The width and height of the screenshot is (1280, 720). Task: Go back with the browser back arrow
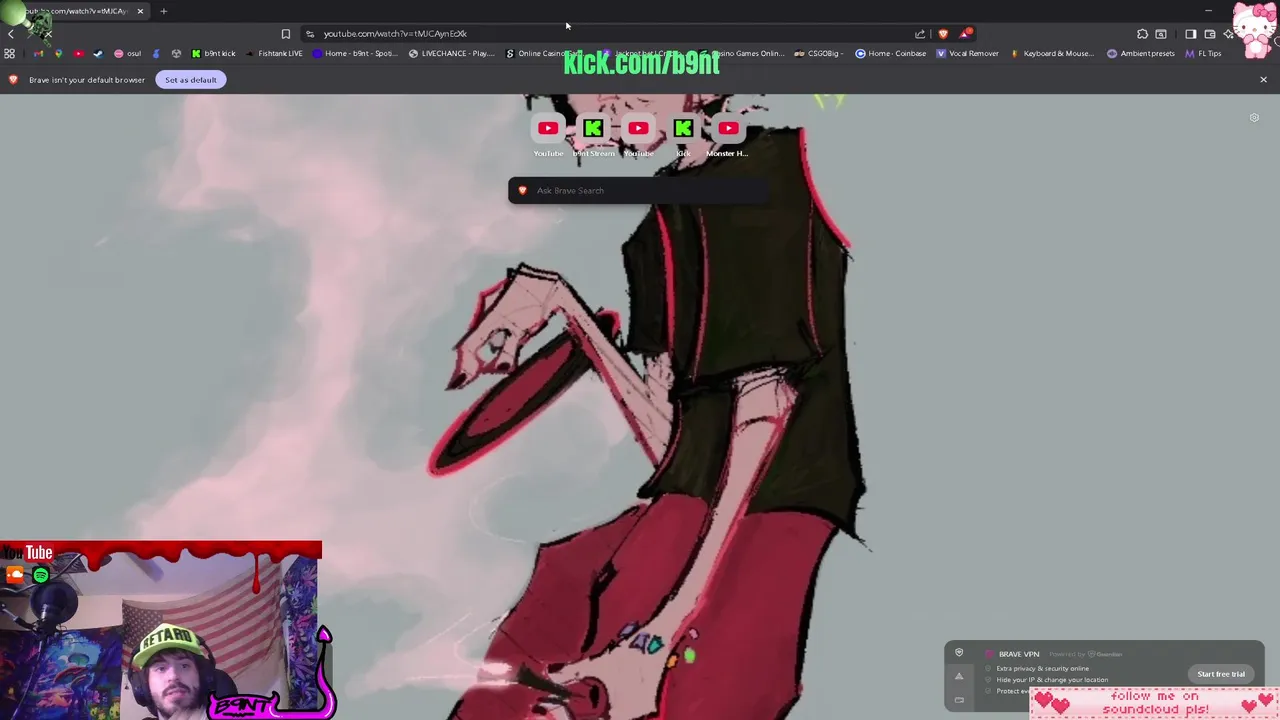point(10,34)
